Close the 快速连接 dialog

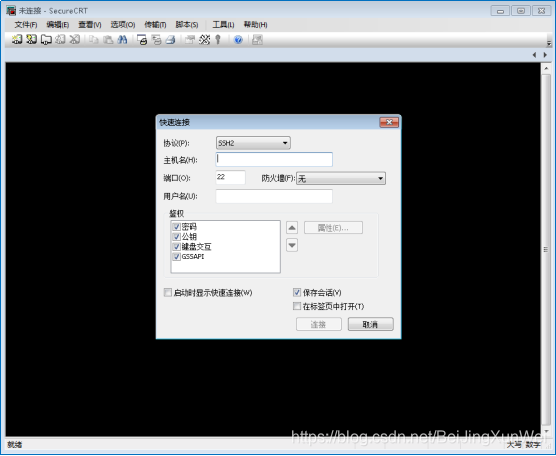coord(389,122)
